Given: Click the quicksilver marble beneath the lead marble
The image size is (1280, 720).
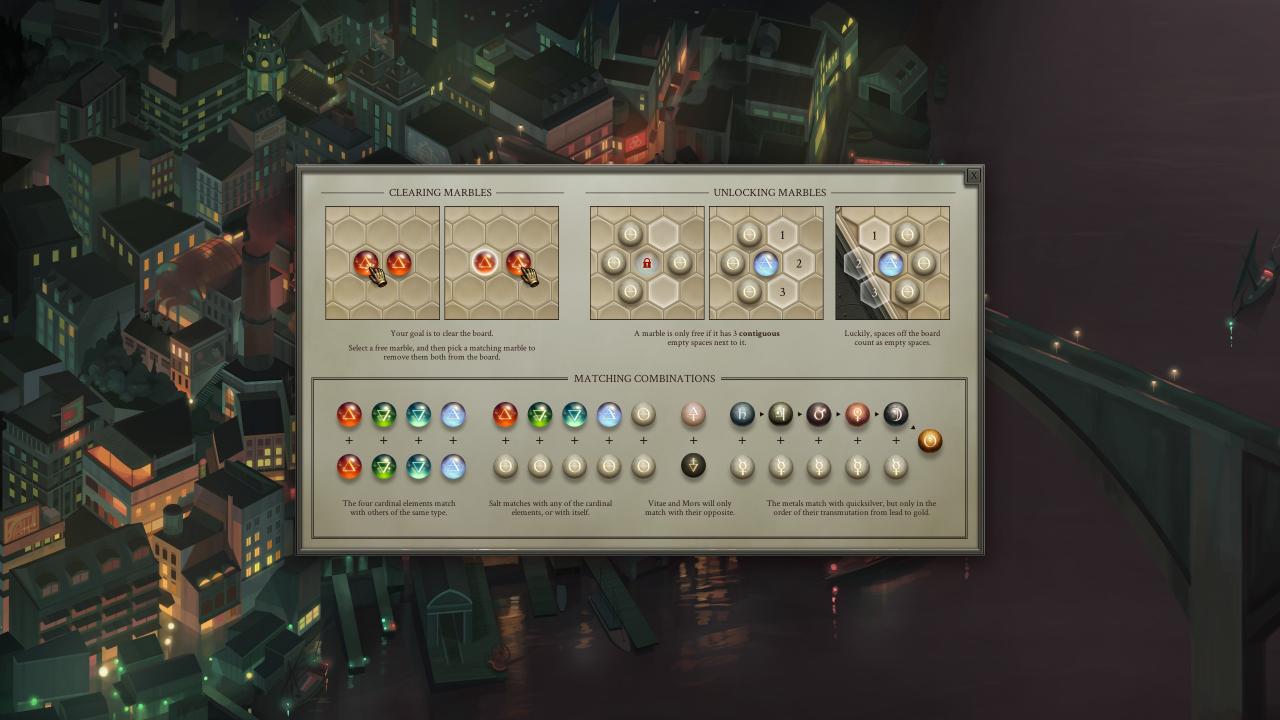Looking at the screenshot, I should pyautogui.click(x=742, y=466).
